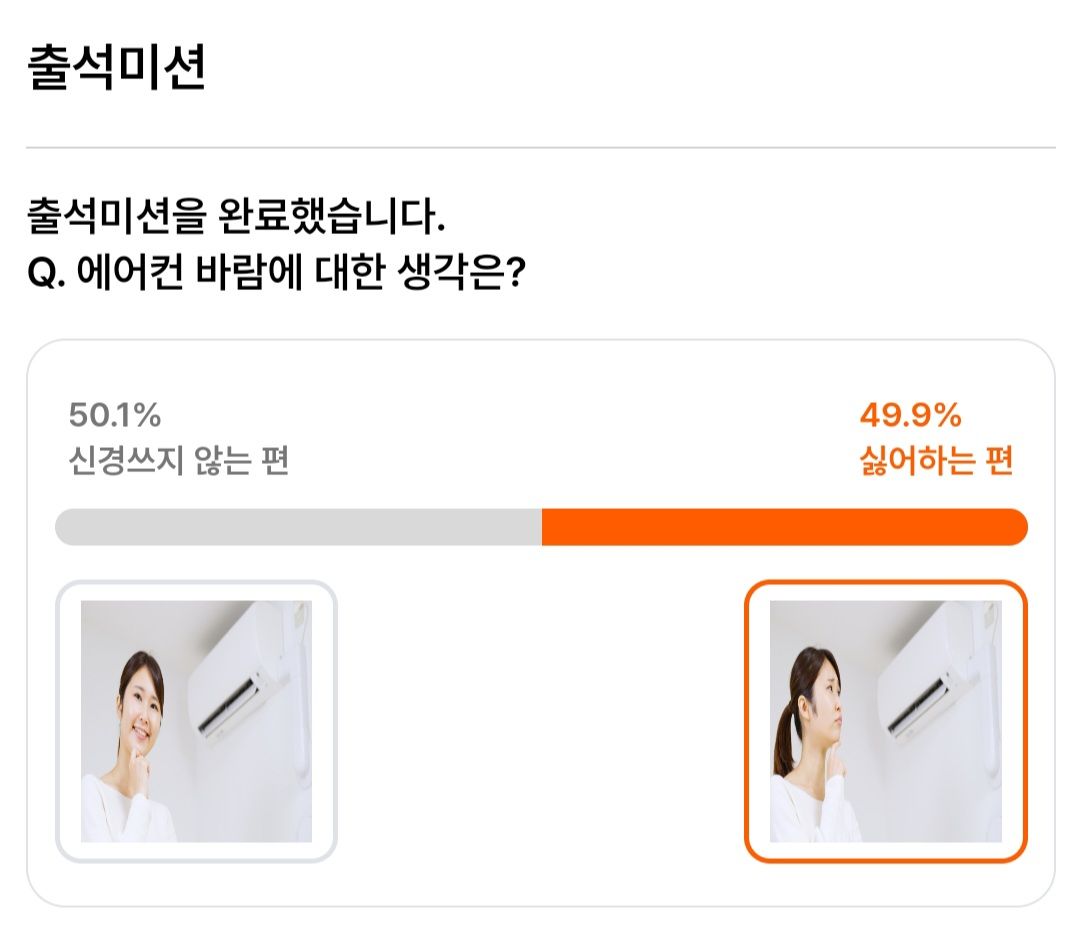This screenshot has height=932, width=1080.
Task: Choose the '싫어하는 편' answer label
Action: pyautogui.click(x=936, y=460)
